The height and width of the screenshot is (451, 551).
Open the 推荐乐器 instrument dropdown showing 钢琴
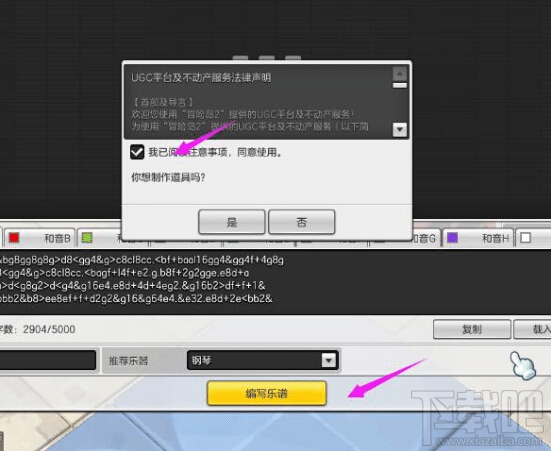(x=263, y=360)
